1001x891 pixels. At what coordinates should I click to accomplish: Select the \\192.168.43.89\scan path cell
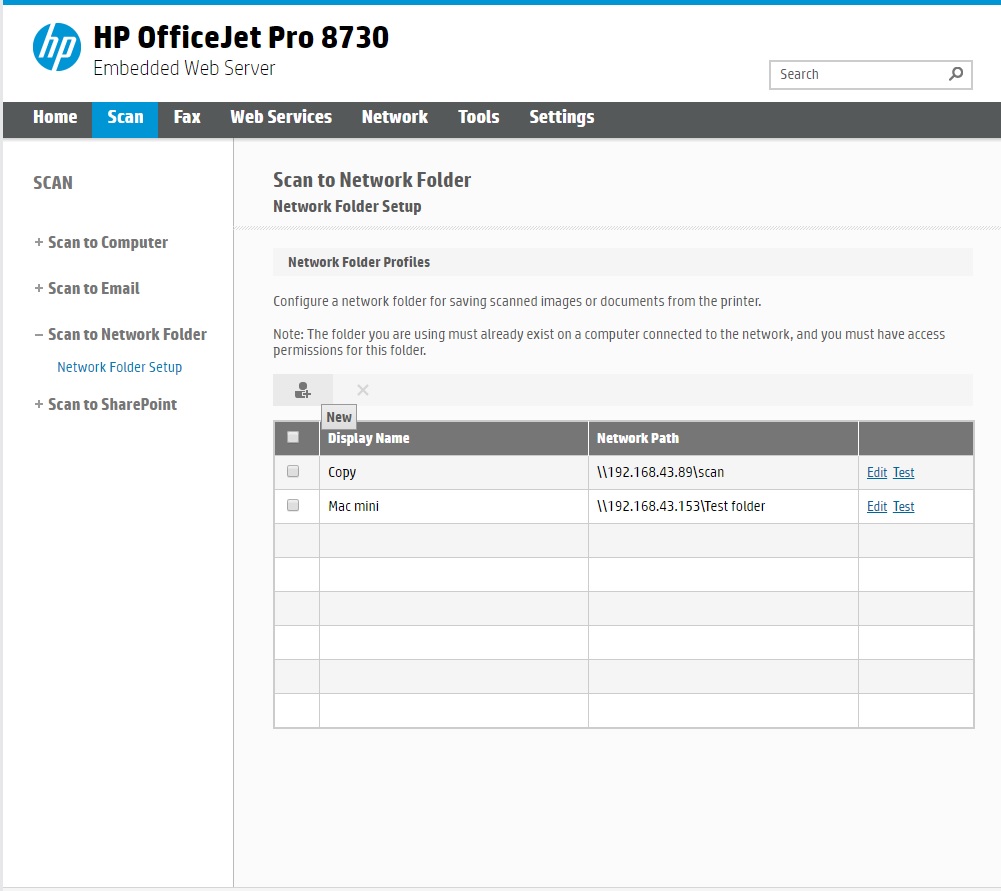point(723,472)
